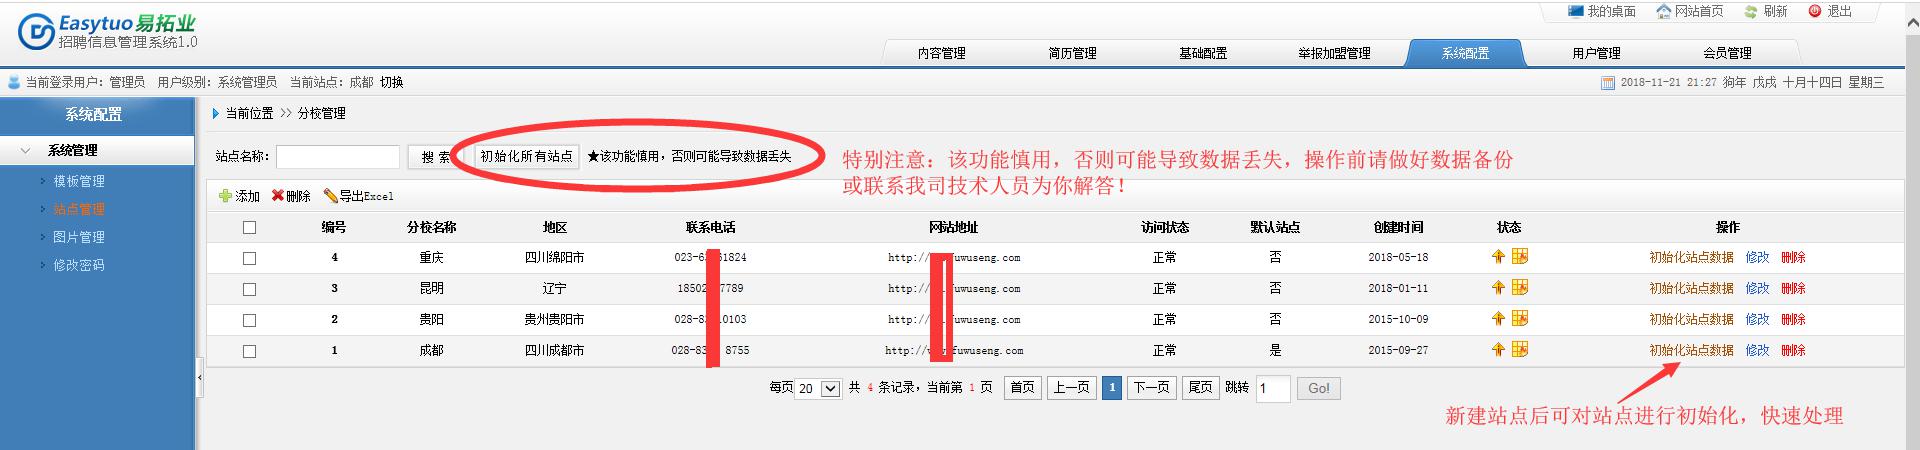Click the green plus 添加 icon
The height and width of the screenshot is (450, 1920).
pos(225,196)
